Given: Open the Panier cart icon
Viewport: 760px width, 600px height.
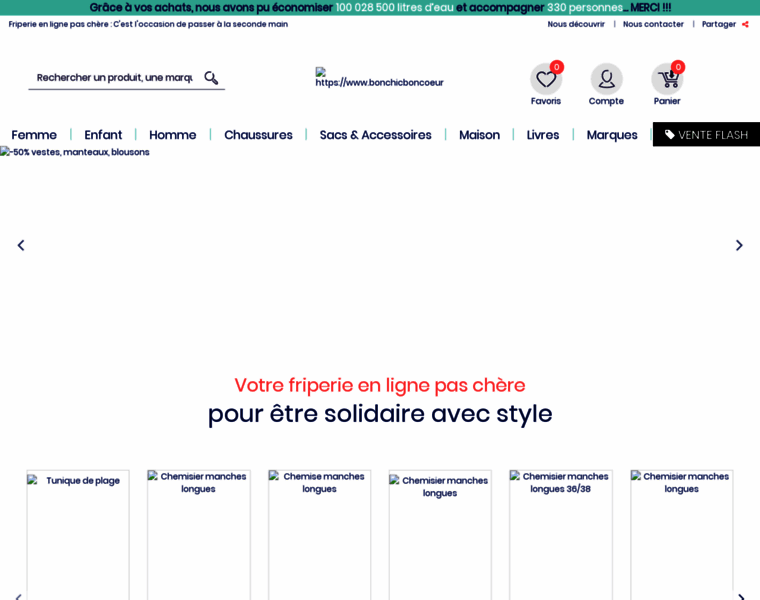Looking at the screenshot, I should [x=667, y=79].
